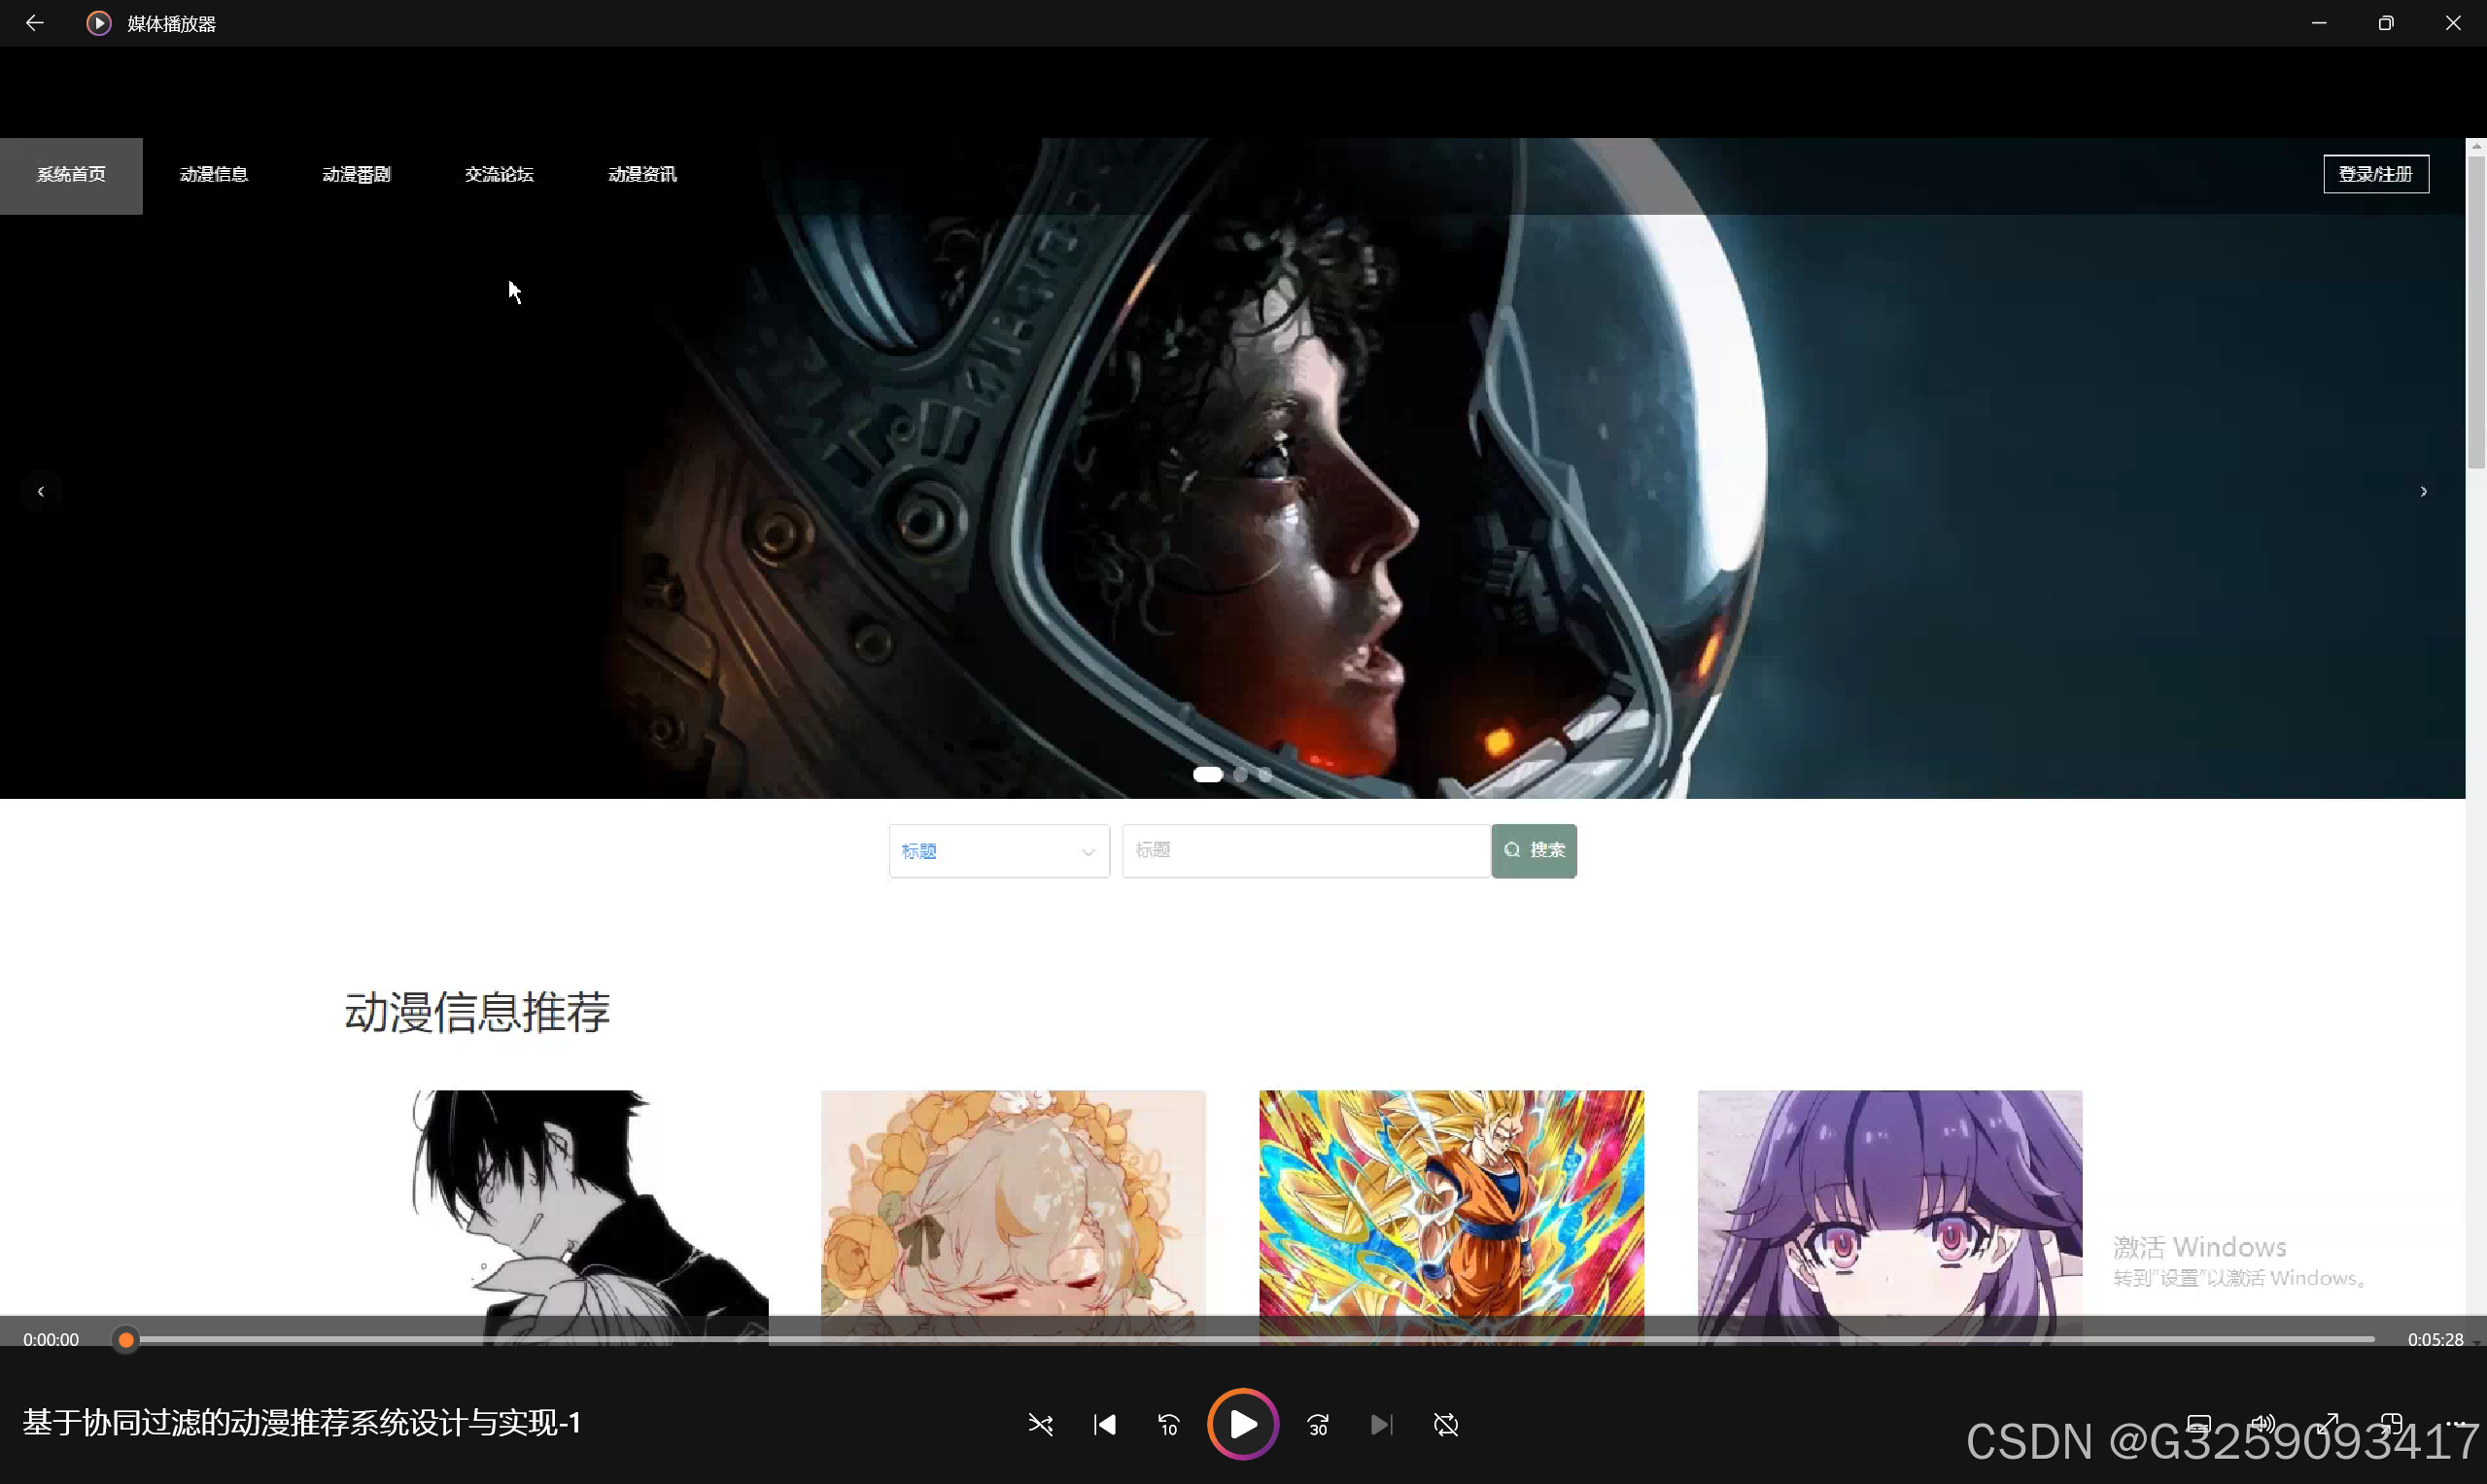This screenshot has width=2487, height=1484.
Task: Click the 动漫信息推荐 heading
Action: click(x=477, y=1012)
